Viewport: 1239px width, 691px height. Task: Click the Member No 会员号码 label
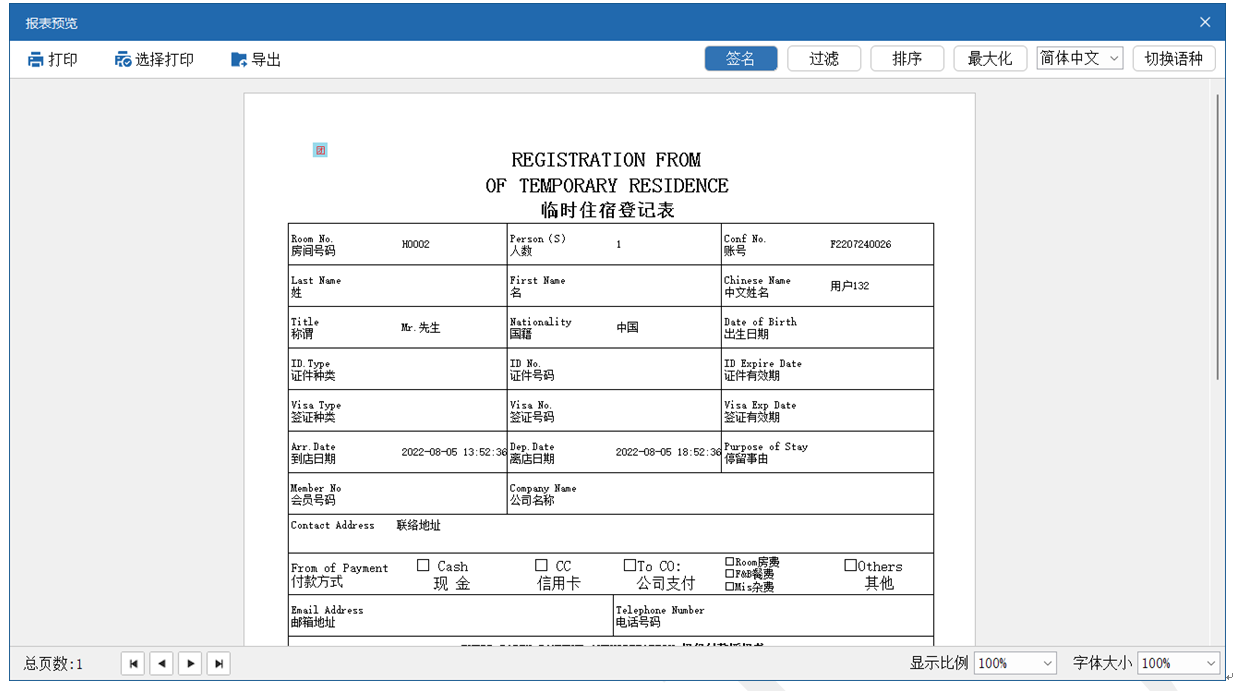coord(316,494)
